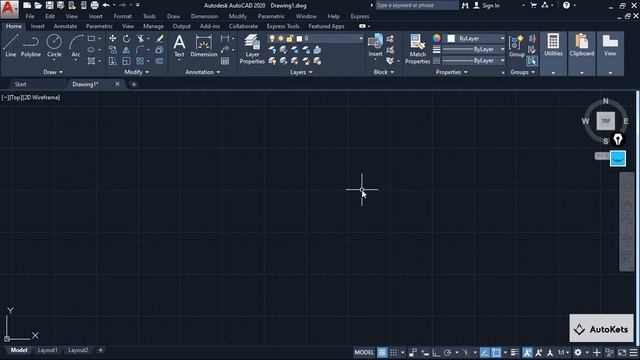Click the 2D Wireframe visual style label

point(41,98)
